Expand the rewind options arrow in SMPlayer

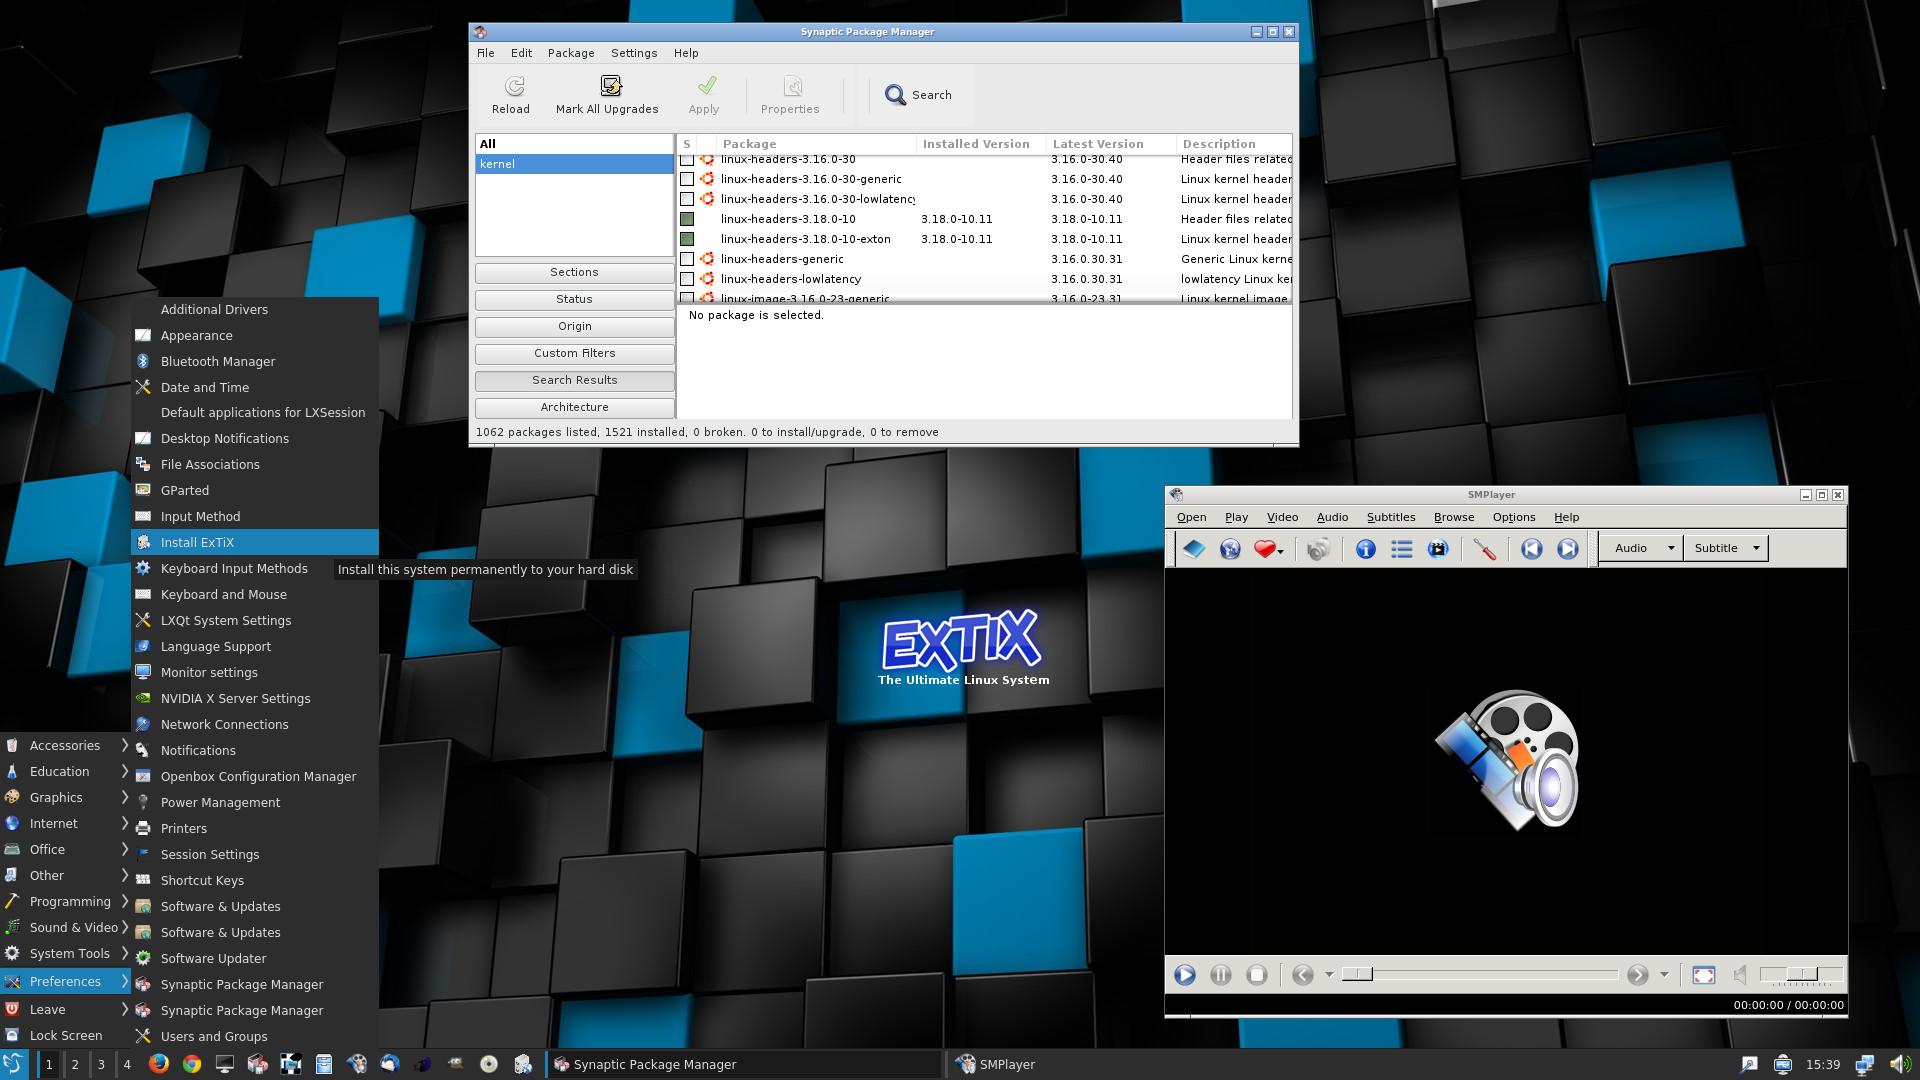click(1329, 975)
